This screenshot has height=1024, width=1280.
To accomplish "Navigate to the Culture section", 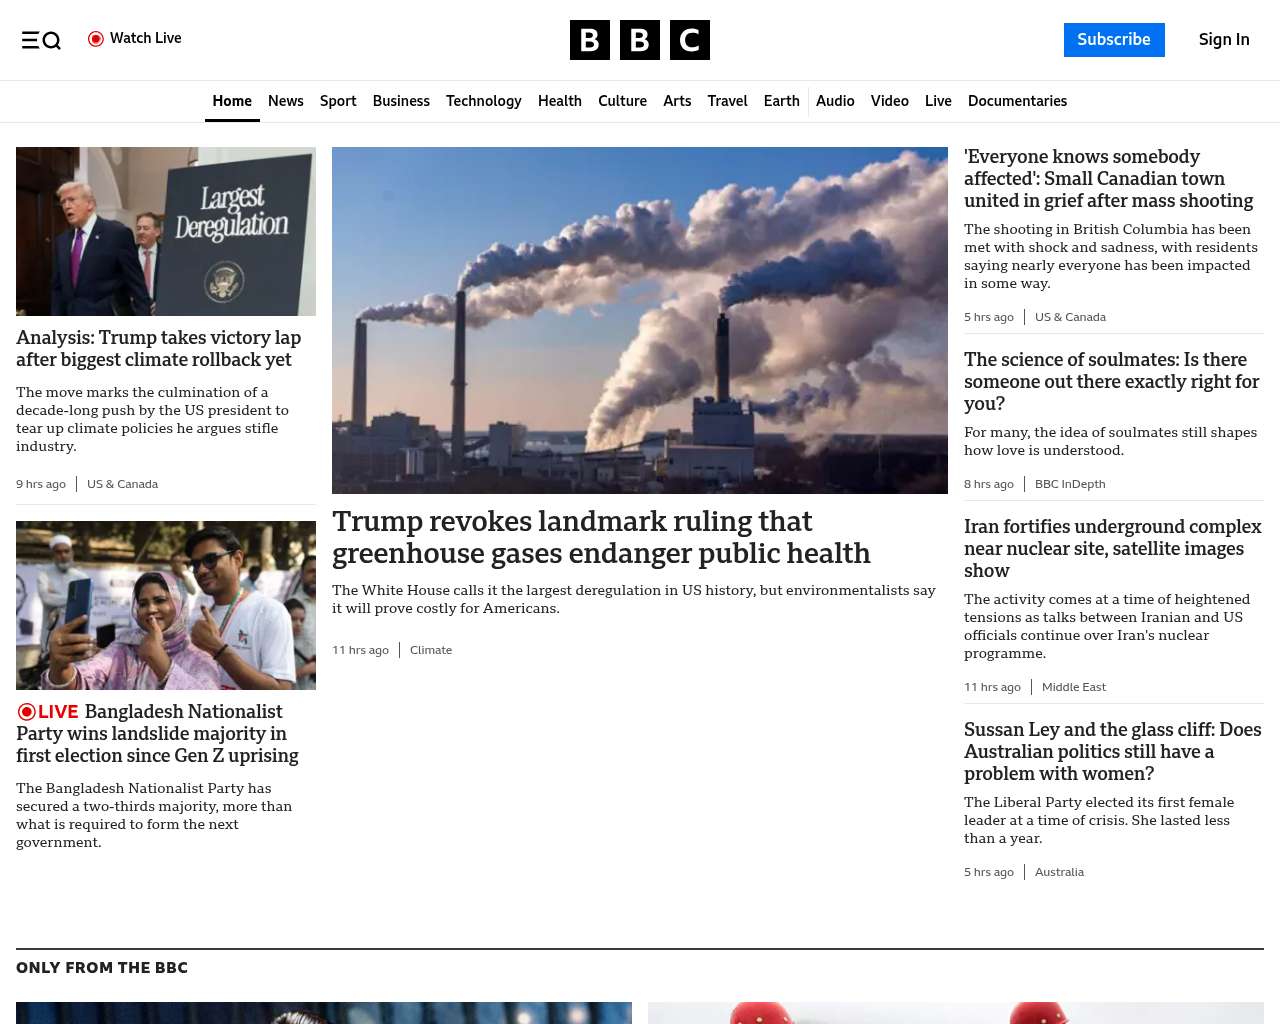I will click(x=622, y=101).
